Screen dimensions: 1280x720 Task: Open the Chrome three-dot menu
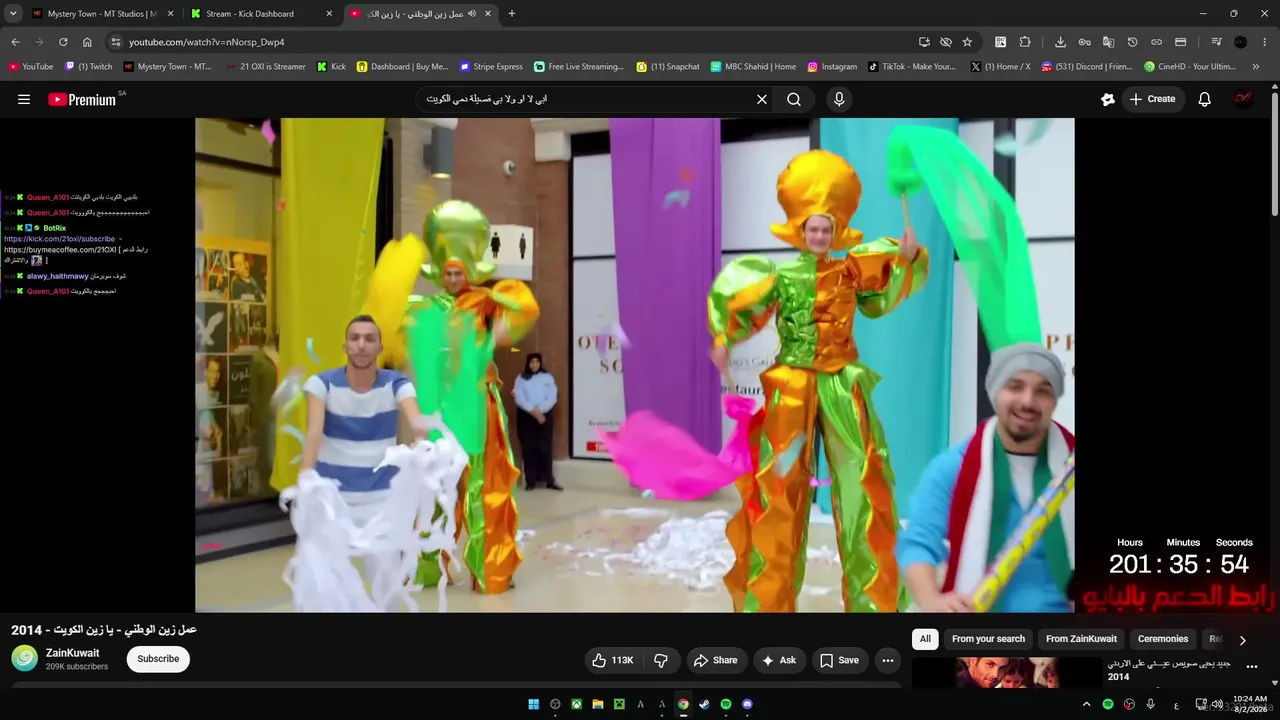coord(1265,42)
